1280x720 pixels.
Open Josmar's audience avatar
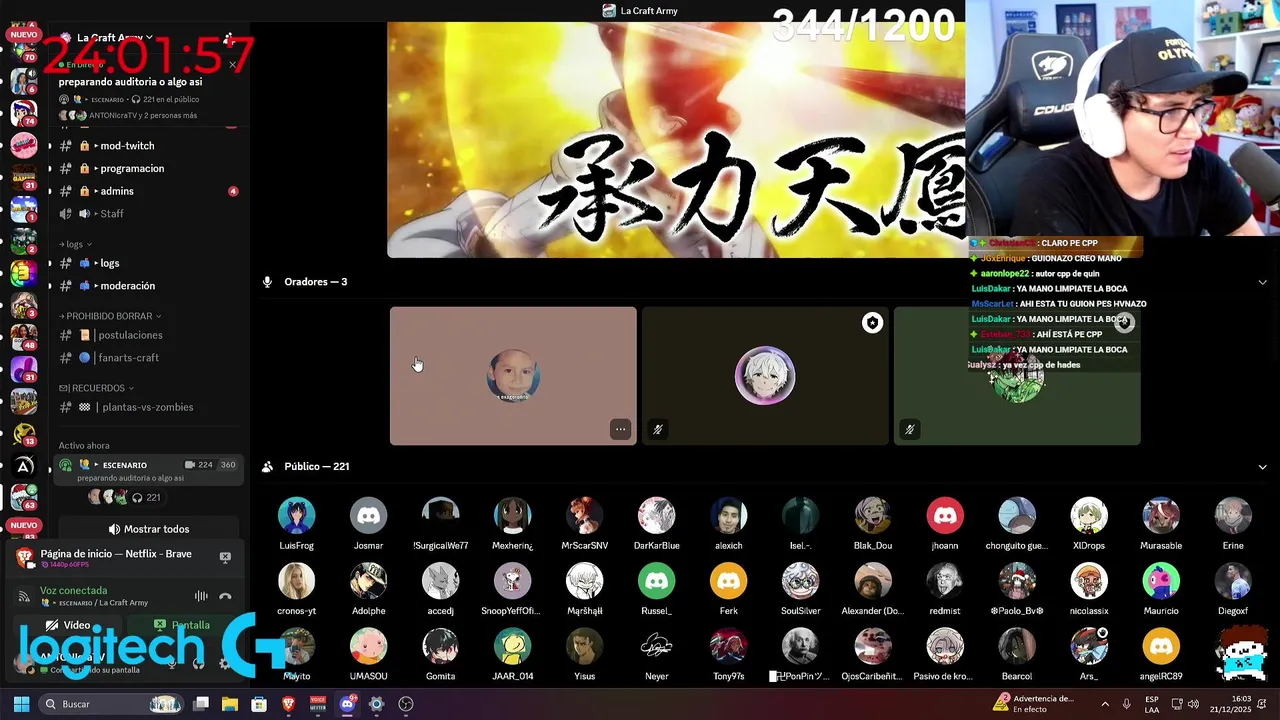coord(368,516)
